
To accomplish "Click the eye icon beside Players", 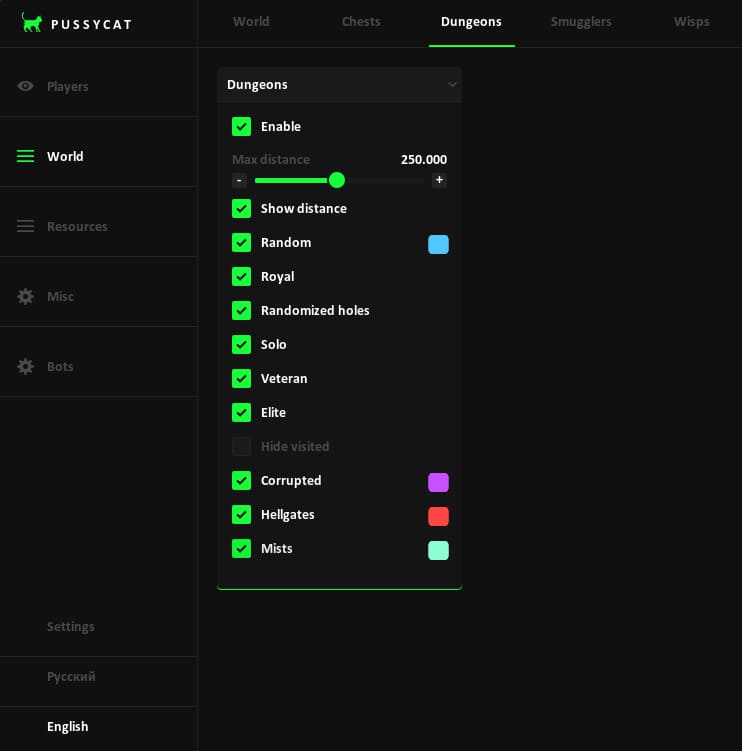I will [25, 86].
